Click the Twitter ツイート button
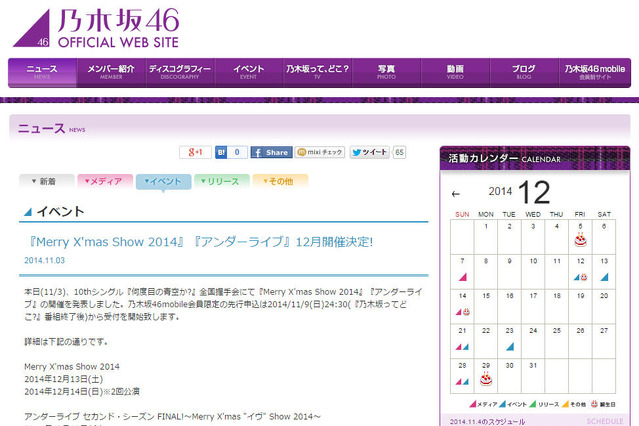This screenshot has width=639, height=426. click(x=370, y=152)
